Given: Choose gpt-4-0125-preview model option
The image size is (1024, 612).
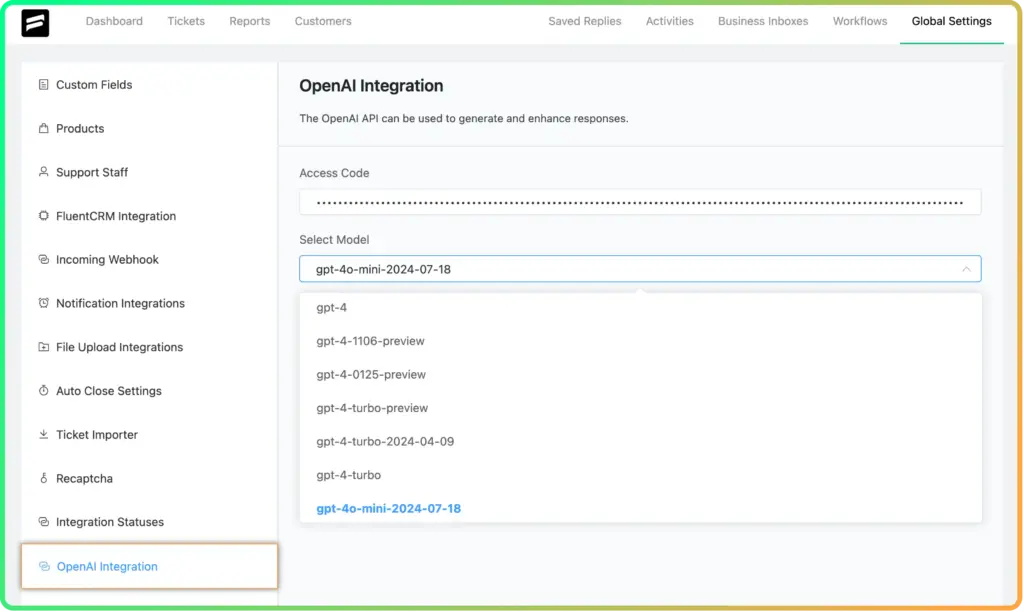Looking at the screenshot, I should coord(640,374).
